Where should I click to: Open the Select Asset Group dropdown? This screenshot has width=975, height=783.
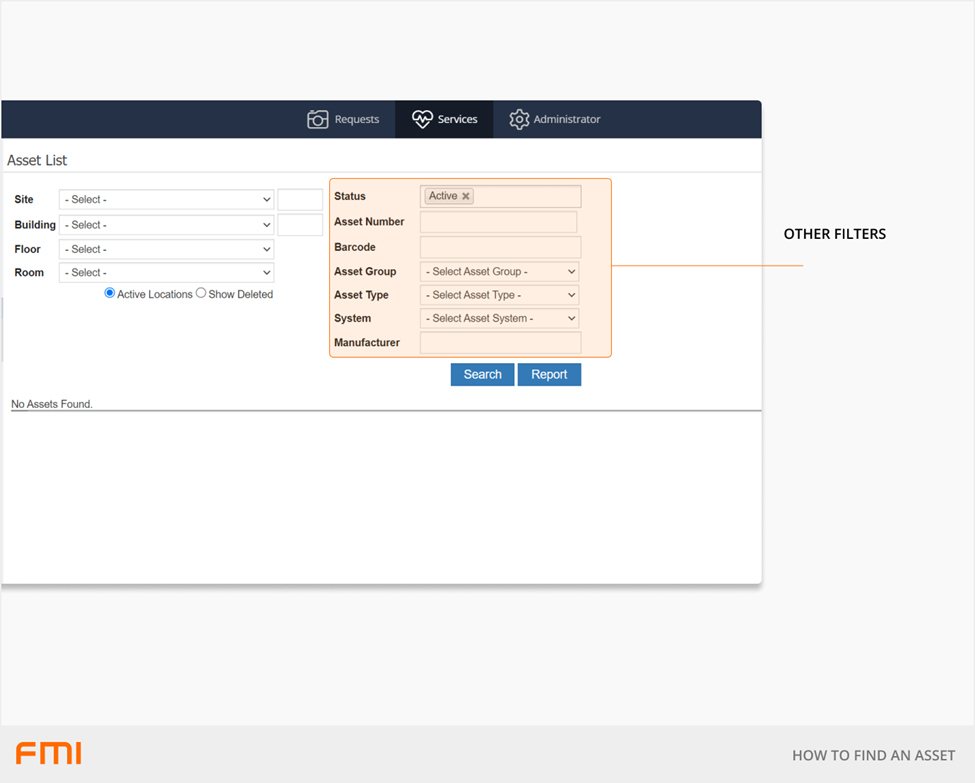coord(499,272)
